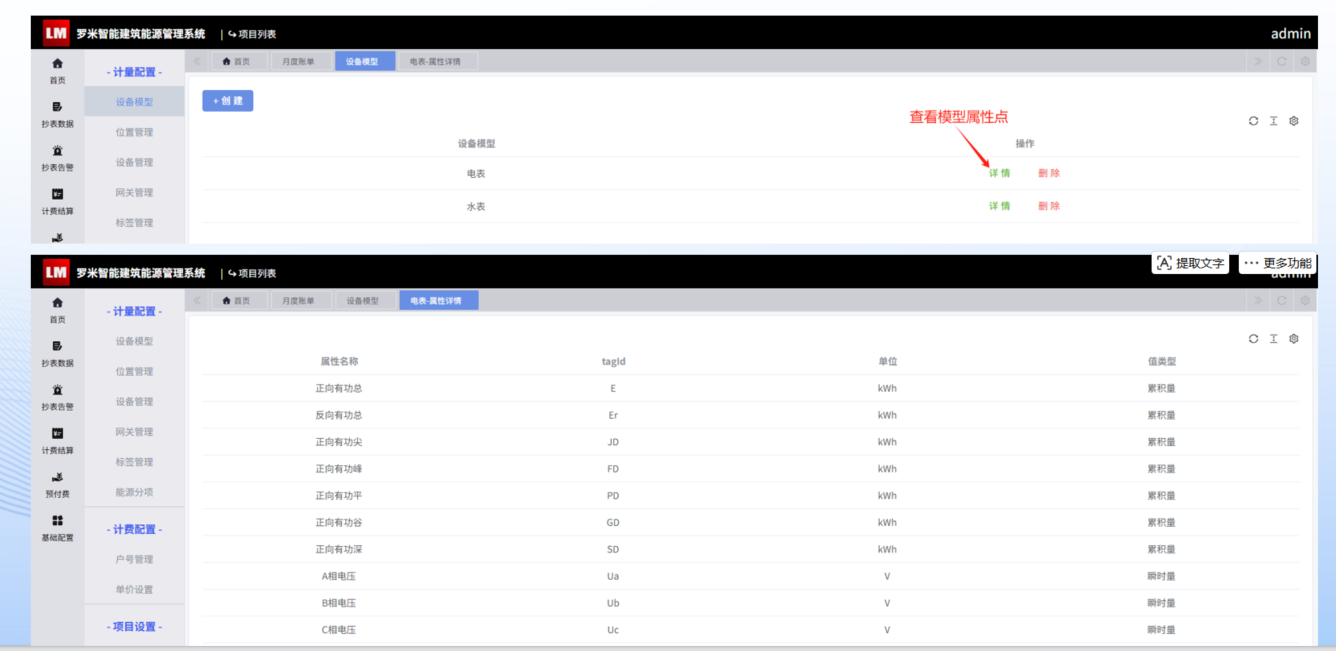The image size is (1336, 651).
Task: Open column settings gear in upper table
Action: [x=1294, y=121]
